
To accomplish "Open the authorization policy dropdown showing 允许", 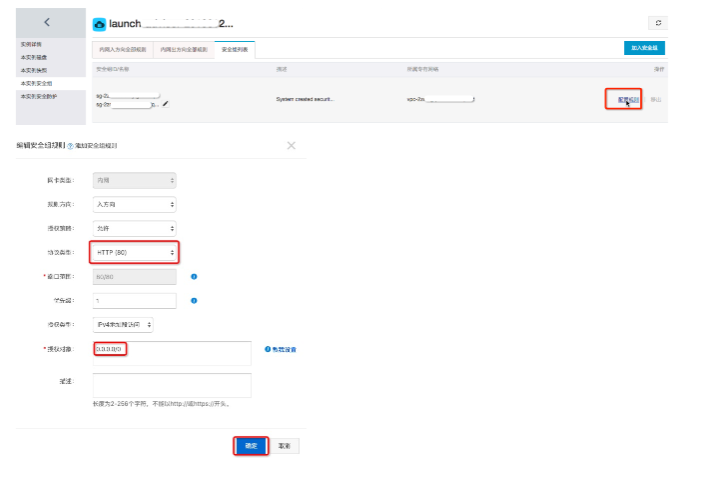I will pyautogui.click(x=134, y=229).
